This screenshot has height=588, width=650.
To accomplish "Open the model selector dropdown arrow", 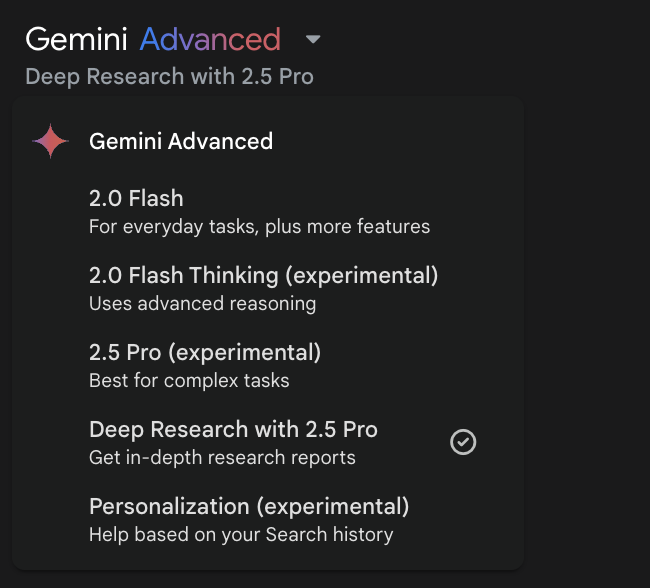I will coord(313,39).
